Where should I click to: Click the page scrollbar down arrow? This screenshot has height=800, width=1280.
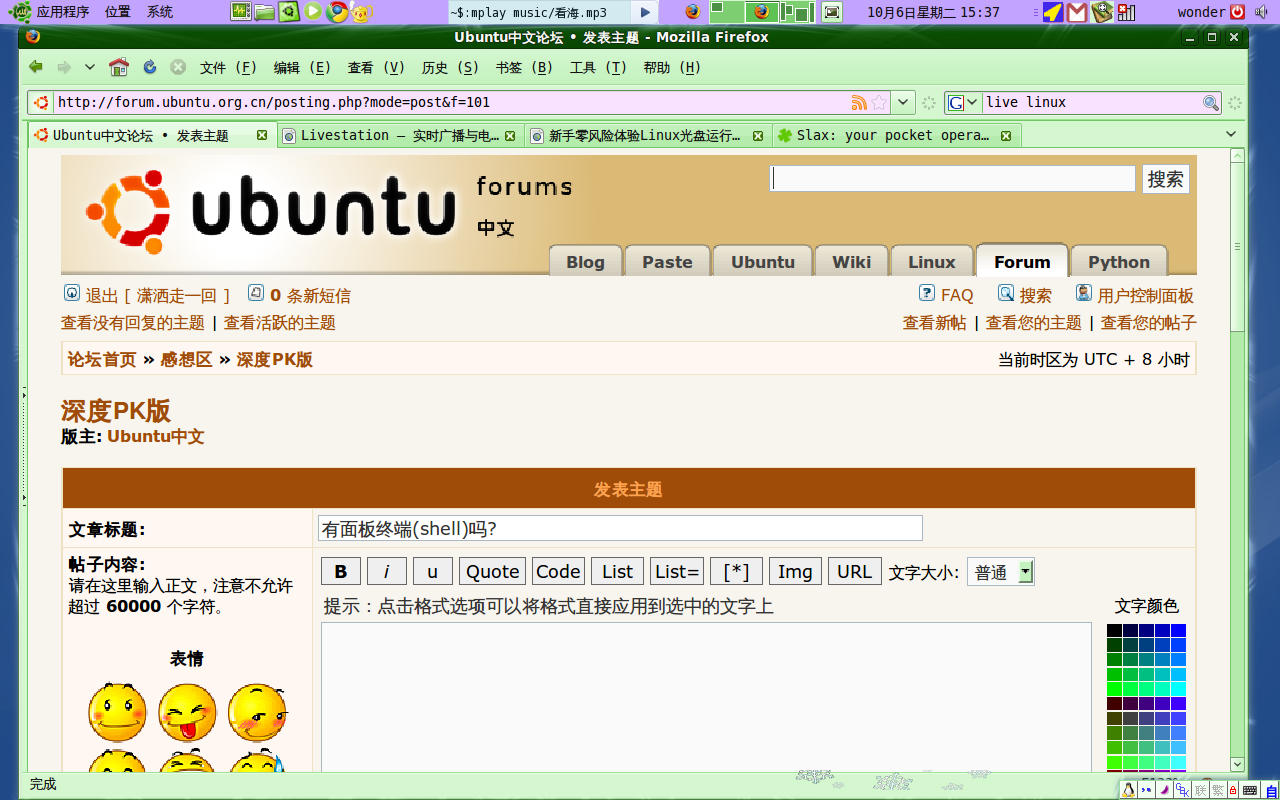pos(1237,764)
